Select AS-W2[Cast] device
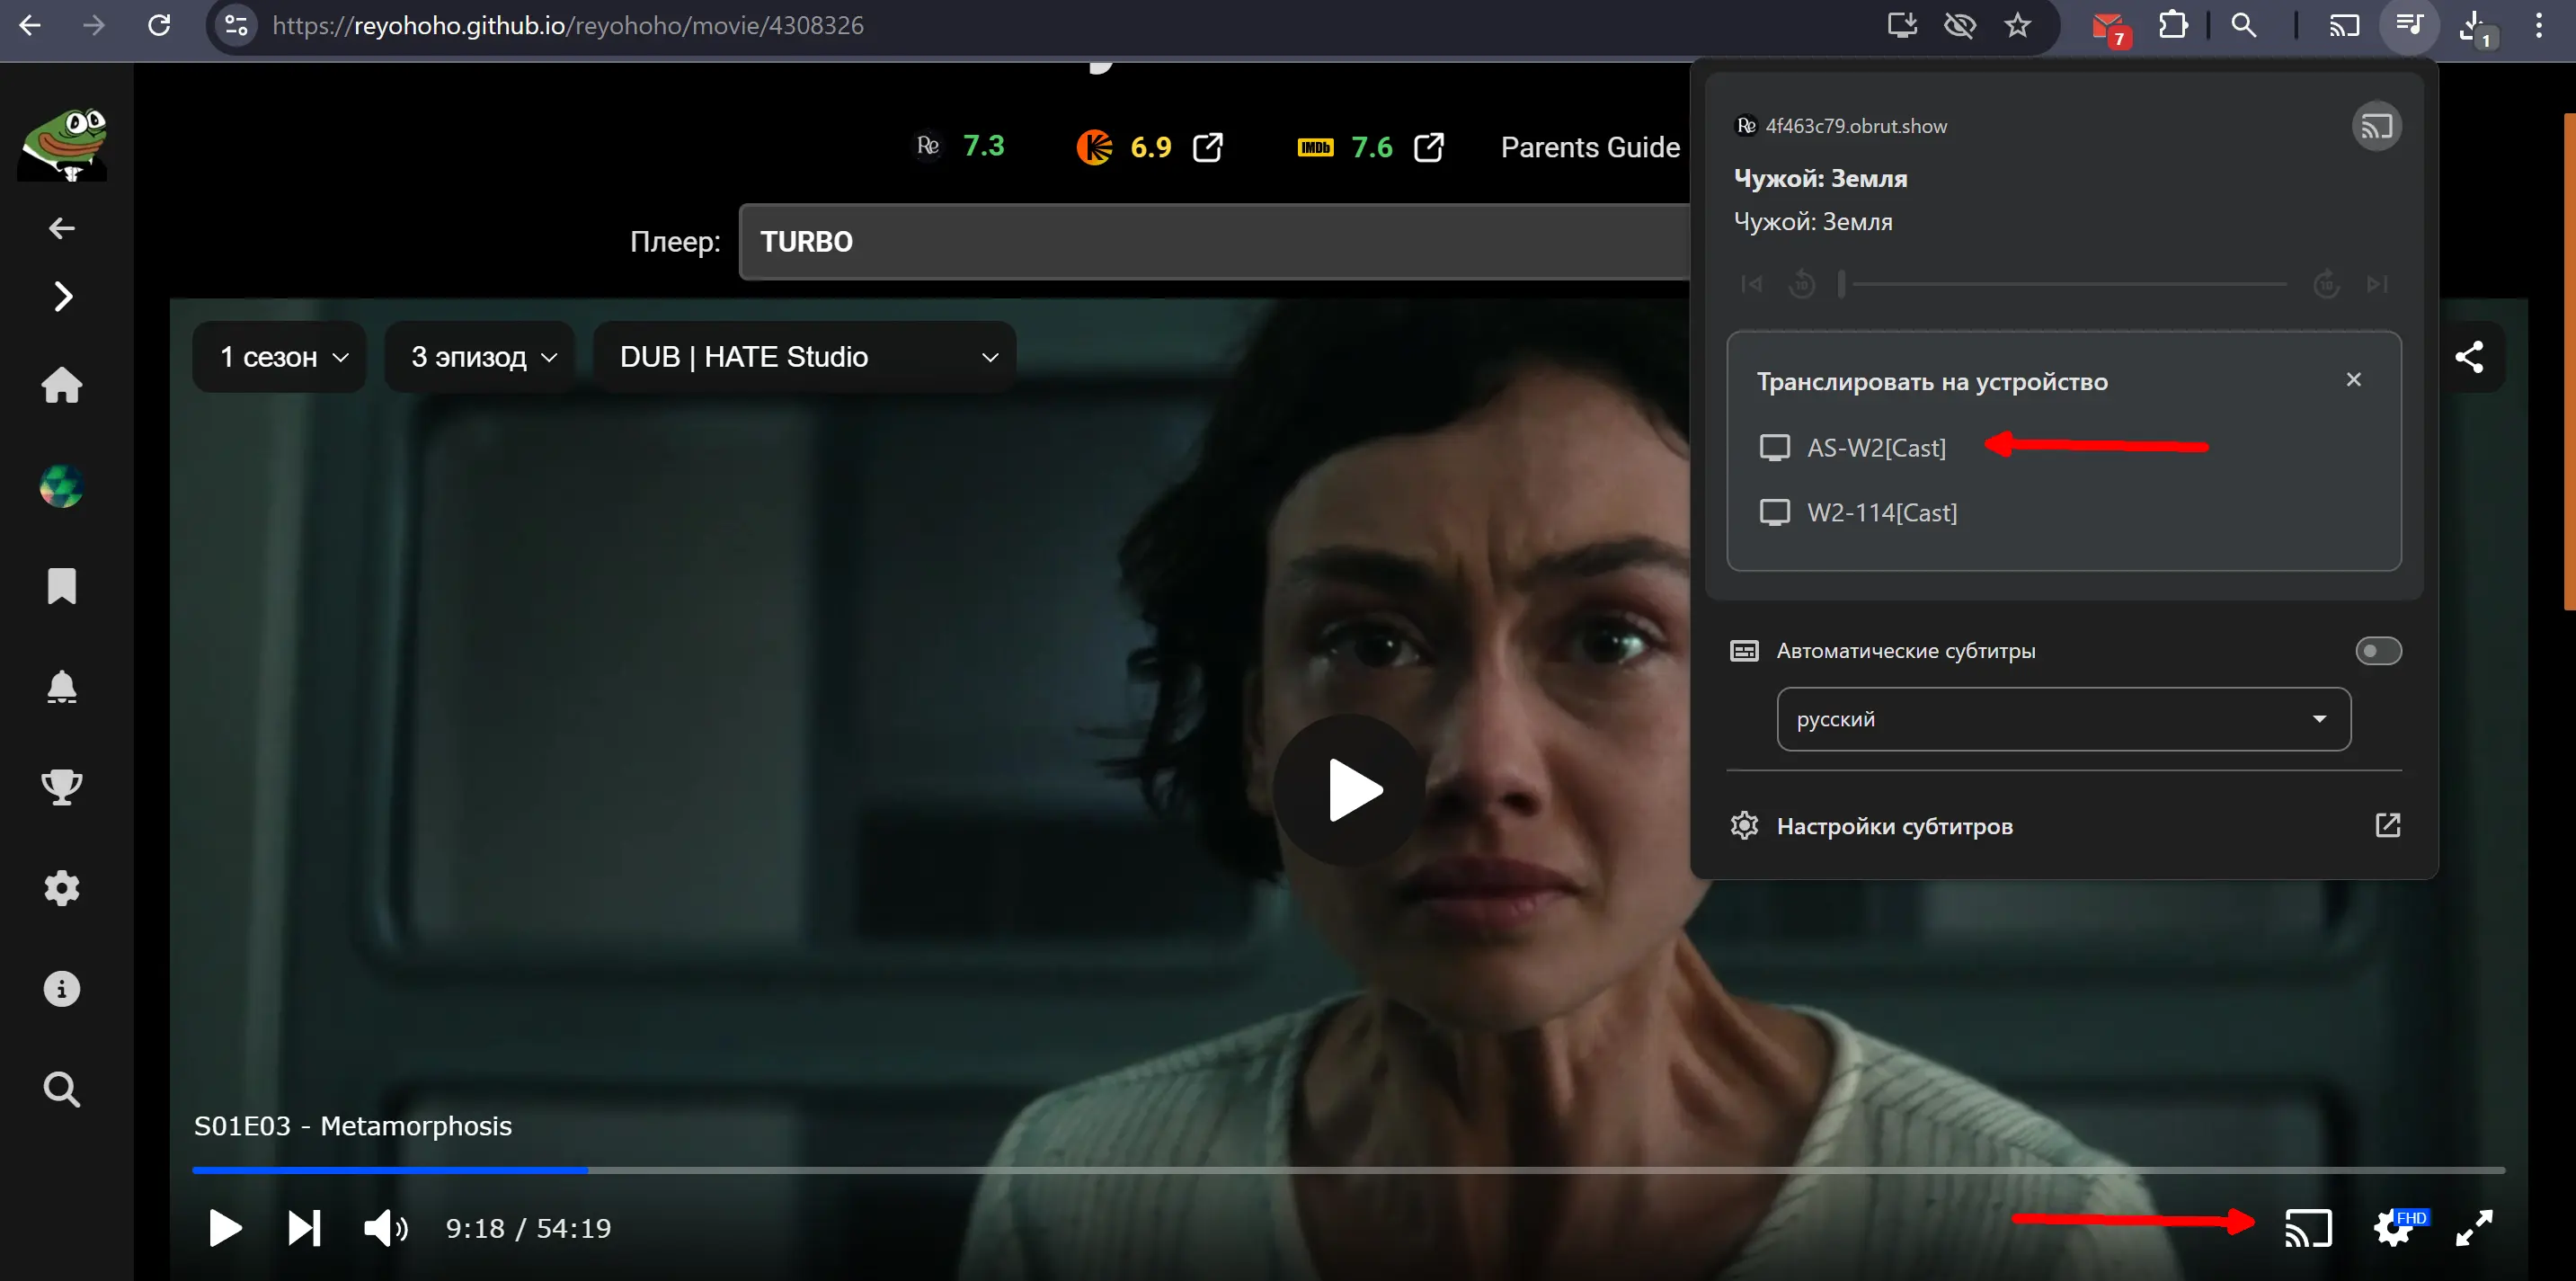The image size is (2576, 1281). pyautogui.click(x=1875, y=448)
